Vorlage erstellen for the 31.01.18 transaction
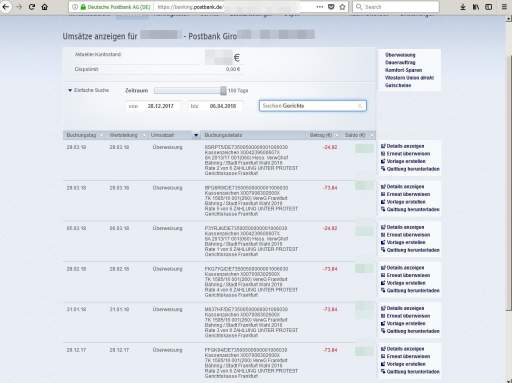This screenshot has width=512, height=383. point(403,323)
